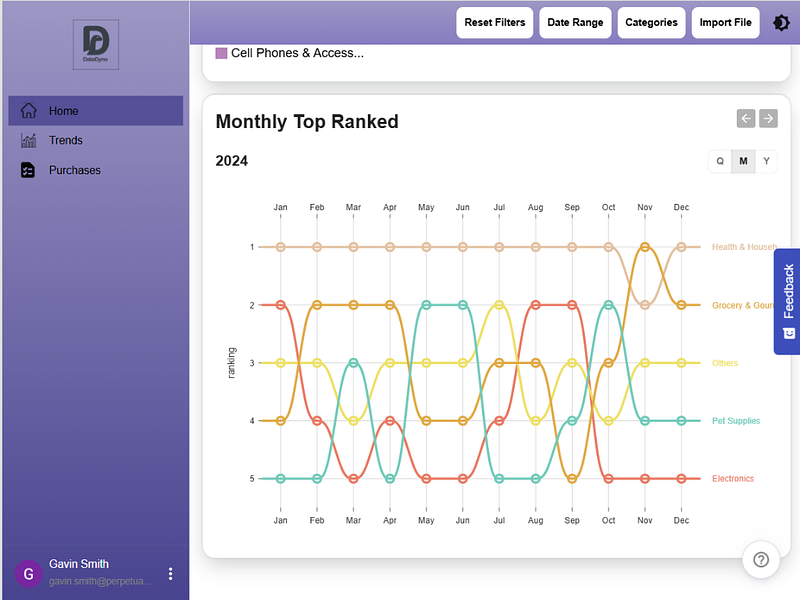Click Grocery & Gourmet series label
Screen dimensions: 800x600
pos(743,305)
